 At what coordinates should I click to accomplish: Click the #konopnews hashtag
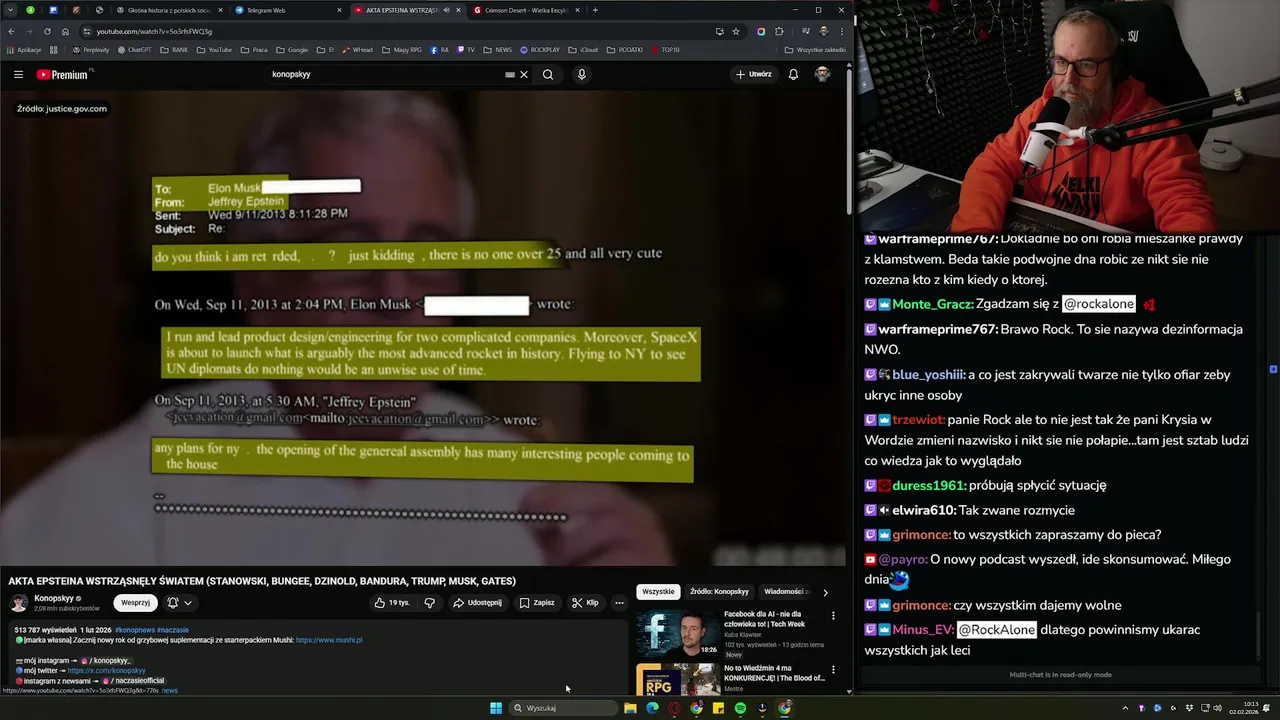(135, 630)
